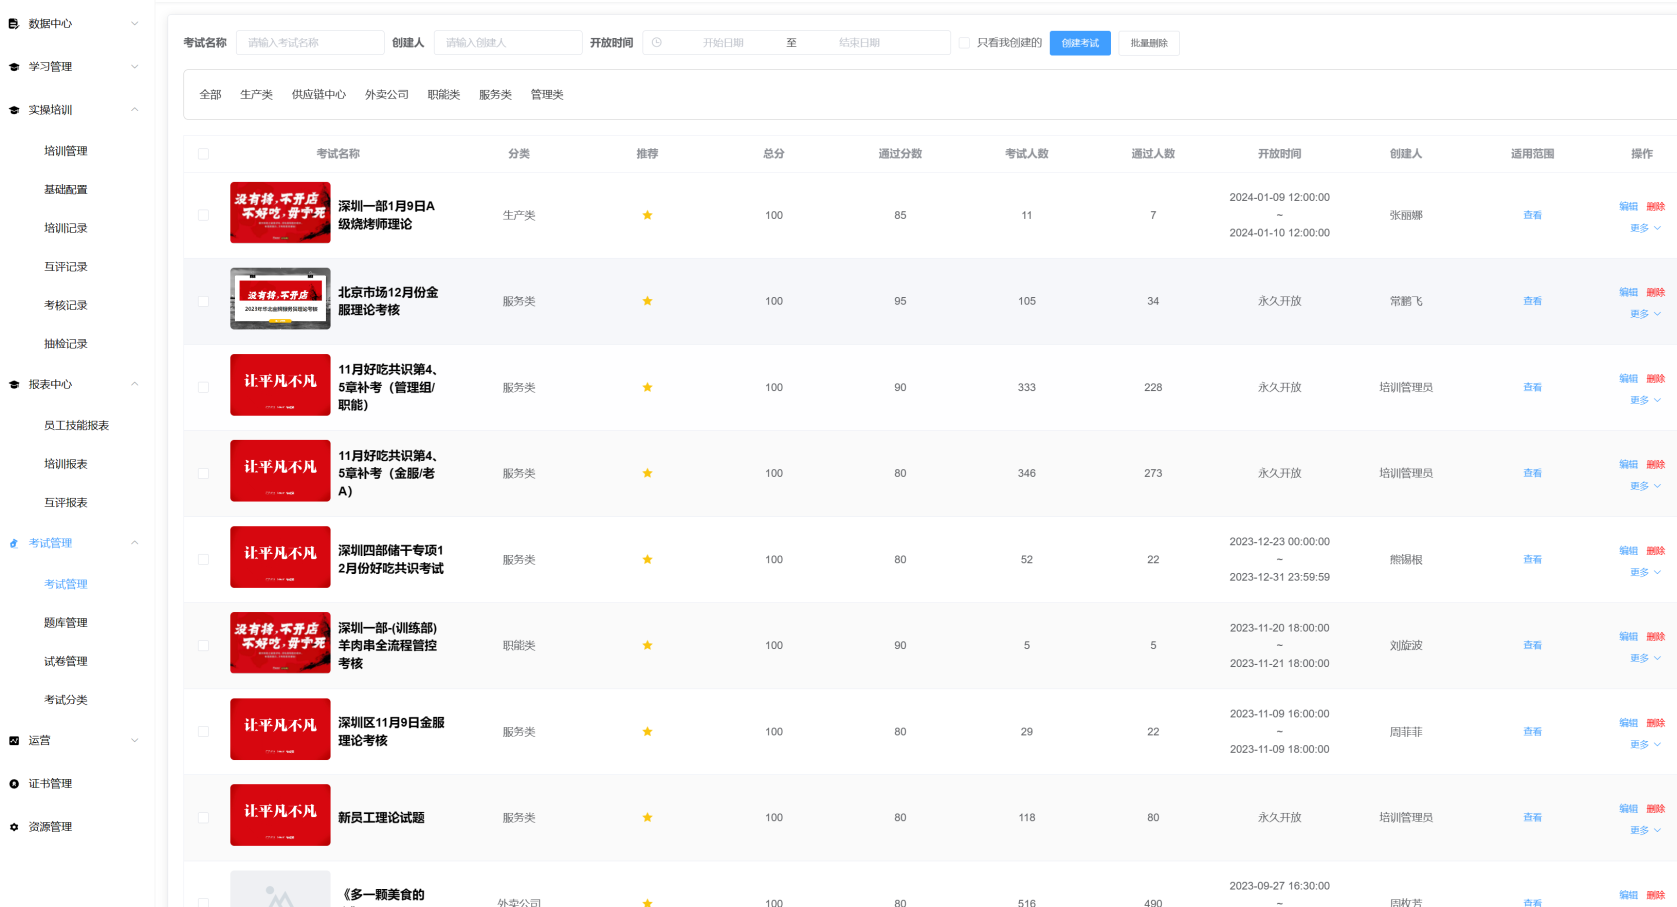Click the 考试名称 search input

(x=310, y=43)
